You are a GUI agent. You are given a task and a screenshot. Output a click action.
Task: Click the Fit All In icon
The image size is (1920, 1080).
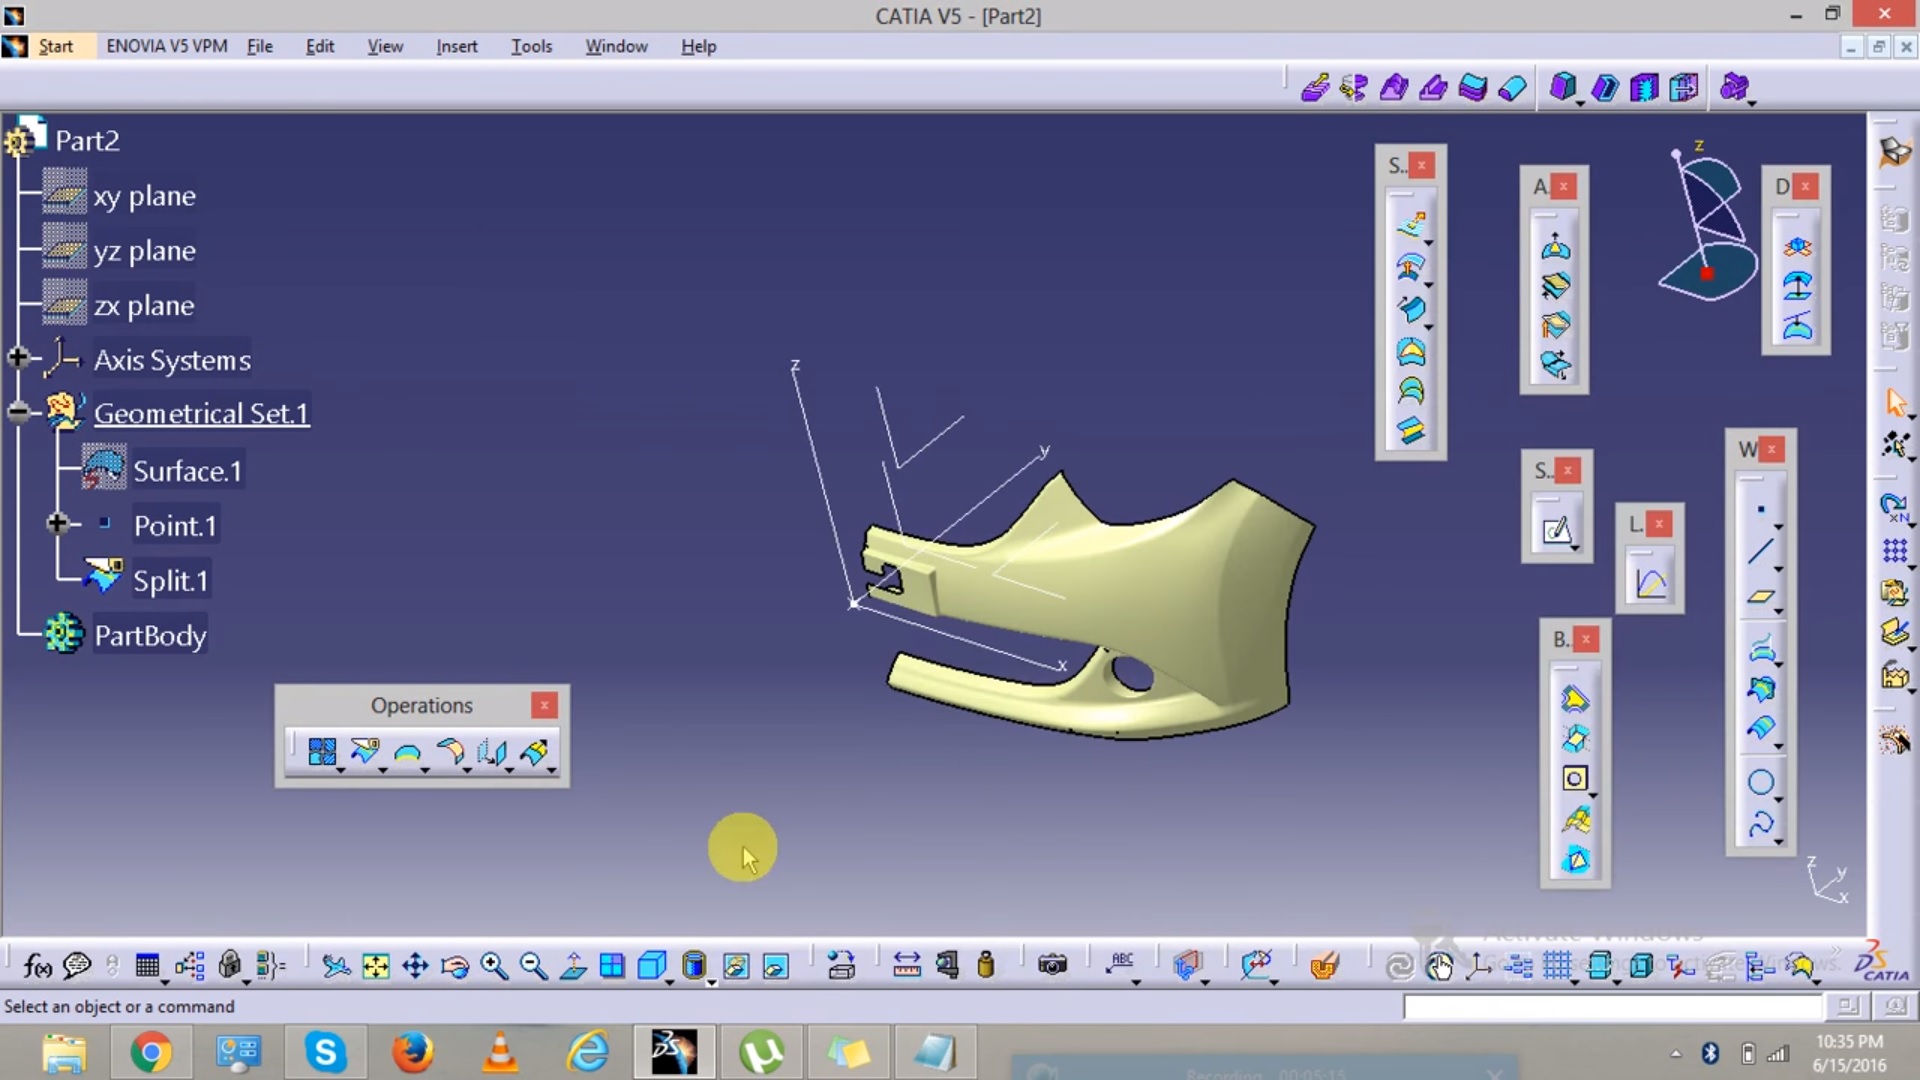pos(375,965)
